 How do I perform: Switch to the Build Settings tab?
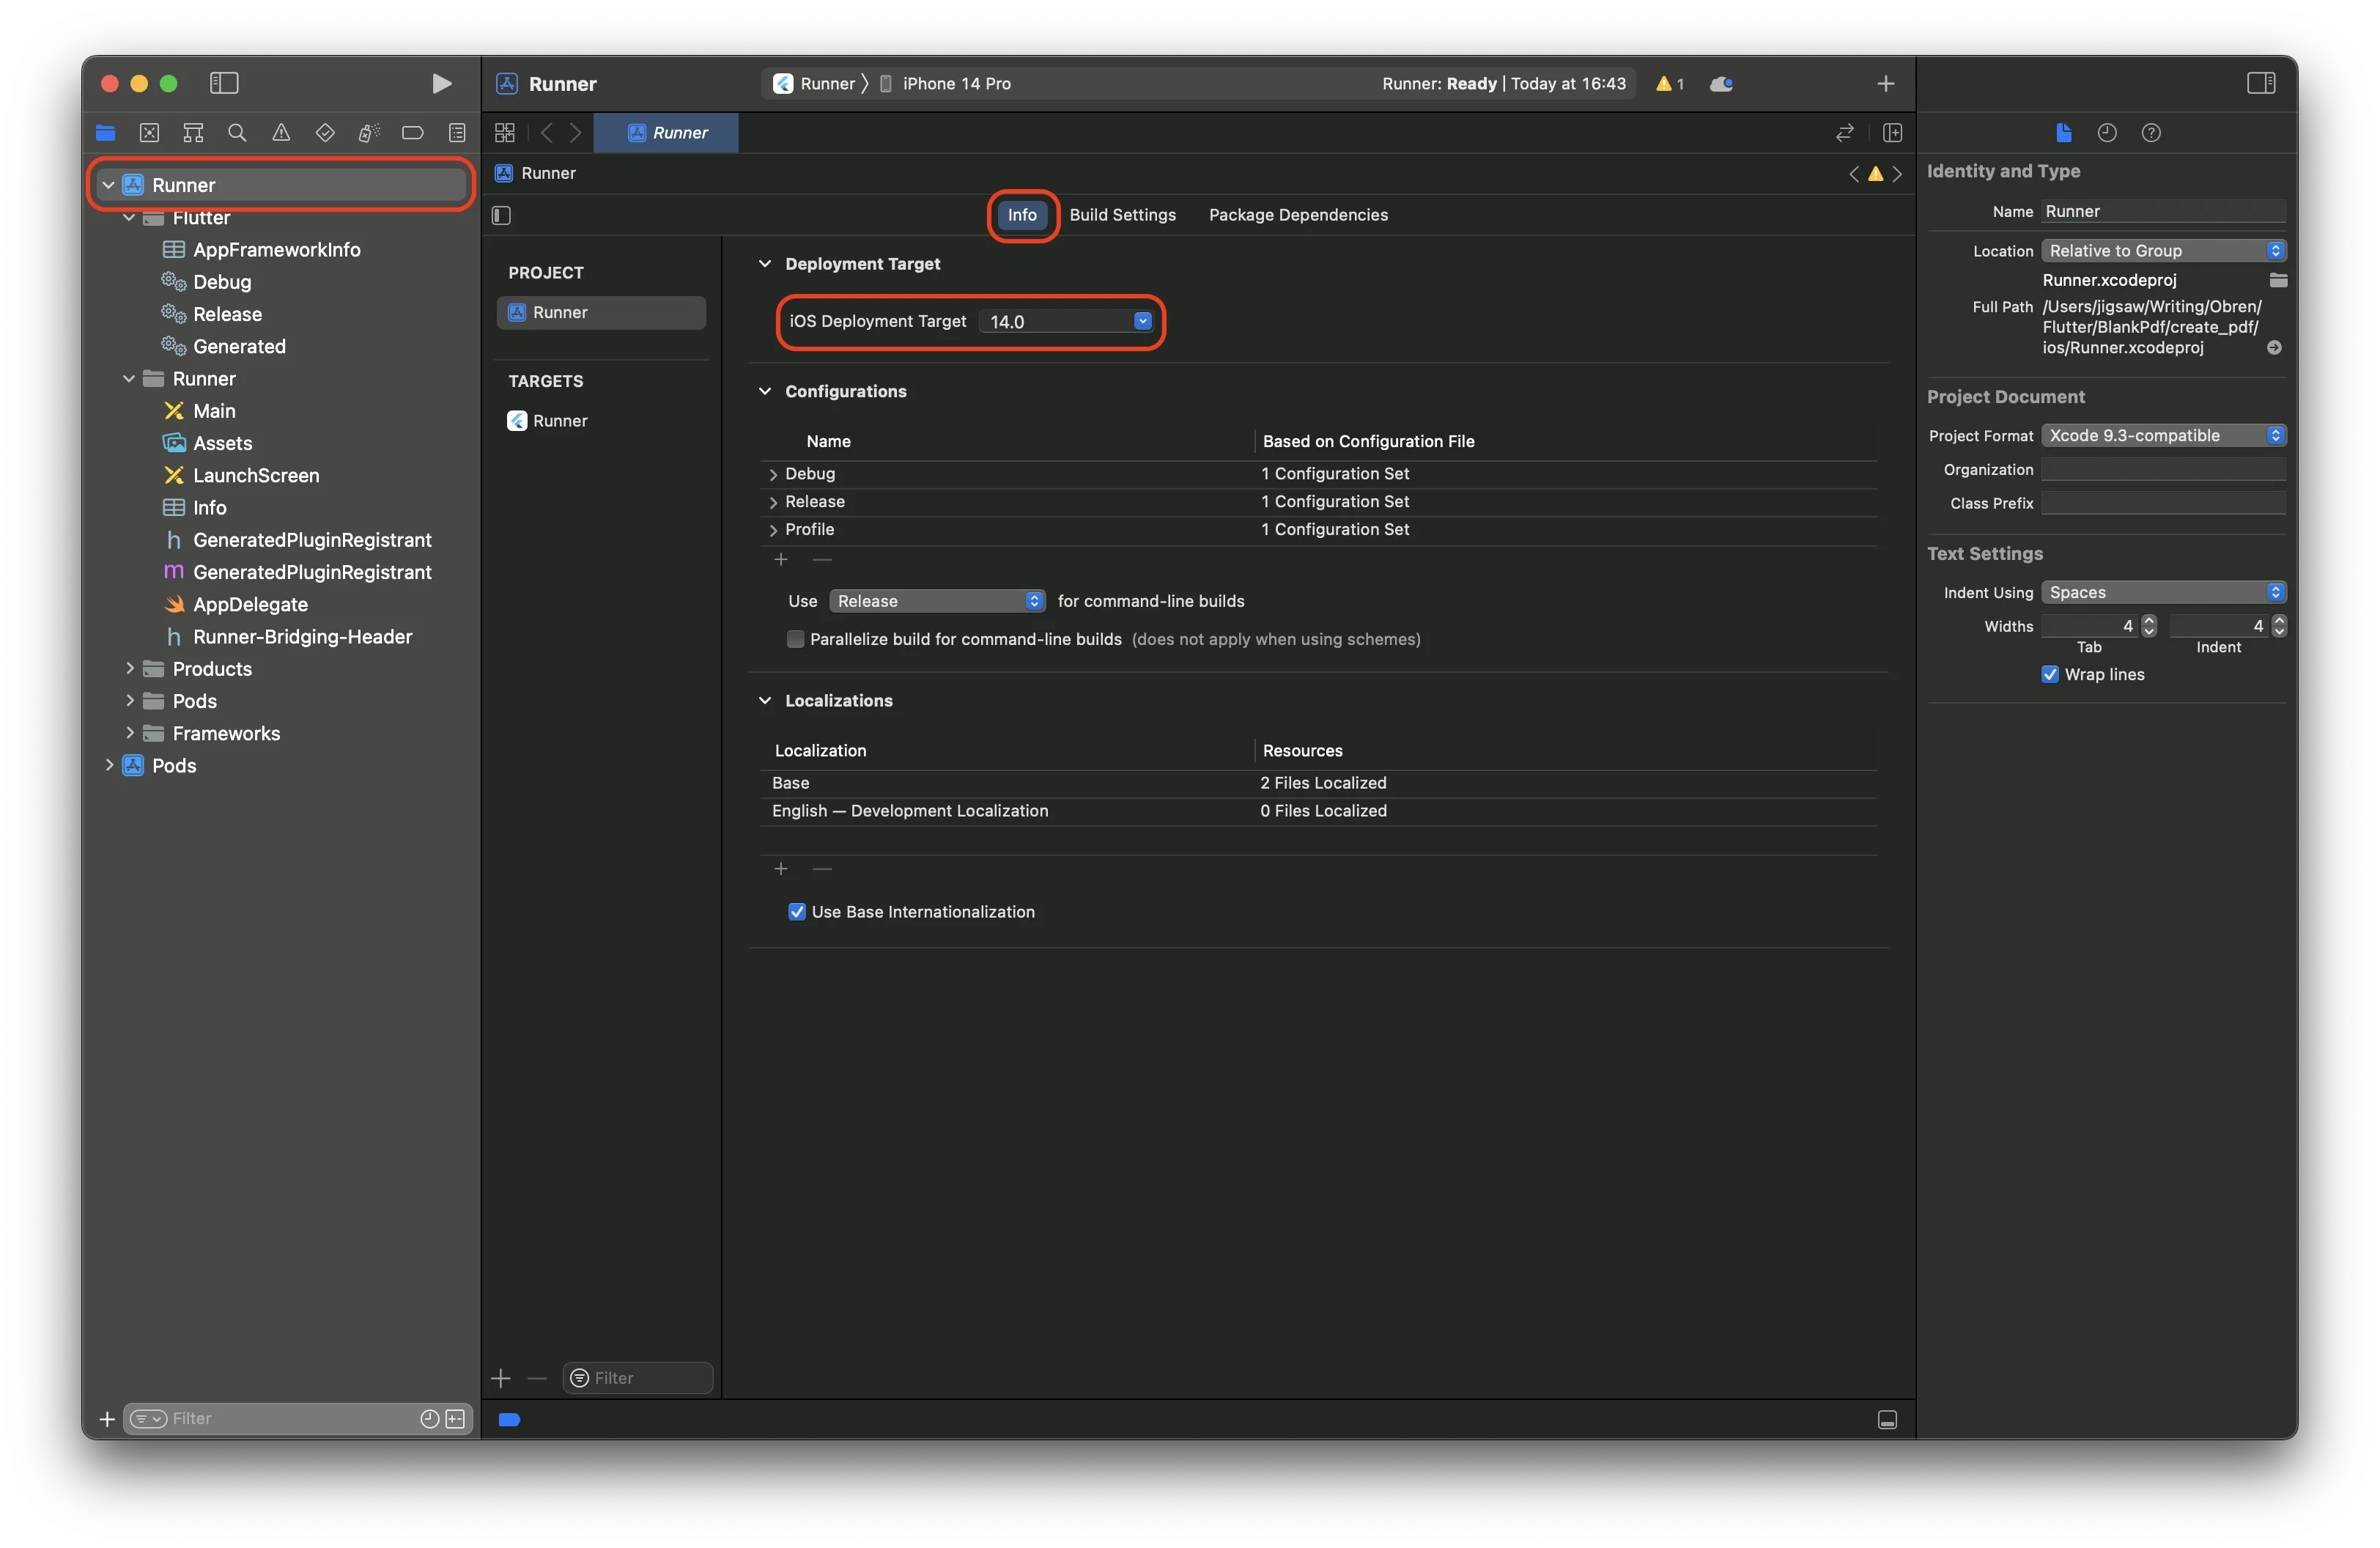(1122, 214)
